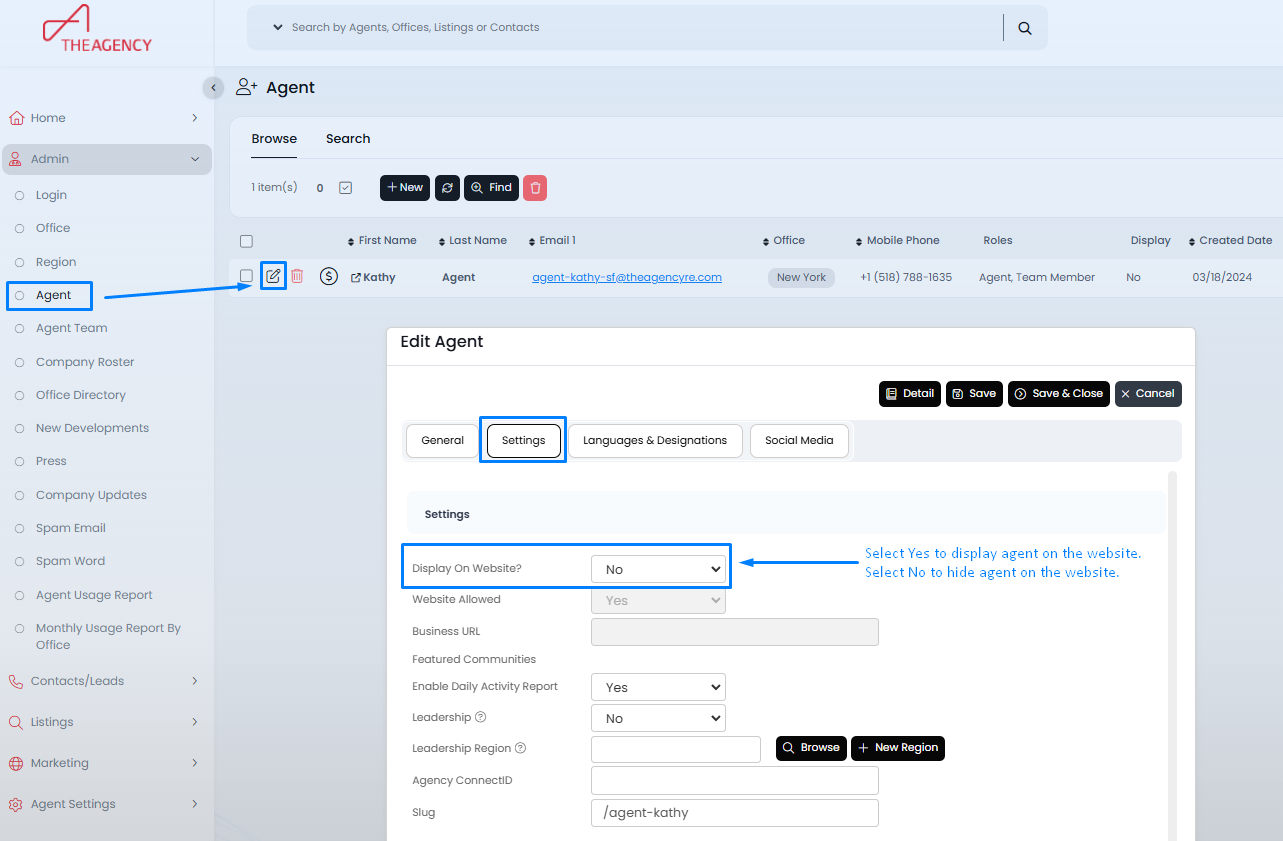Collapse the Admin menu chevron

pyautogui.click(x=195, y=159)
